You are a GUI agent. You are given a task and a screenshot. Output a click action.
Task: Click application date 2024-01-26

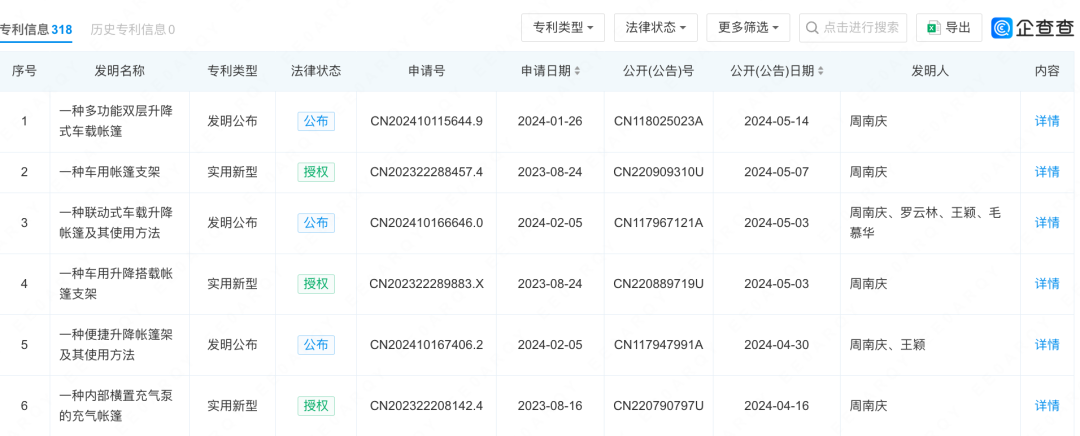(x=550, y=121)
